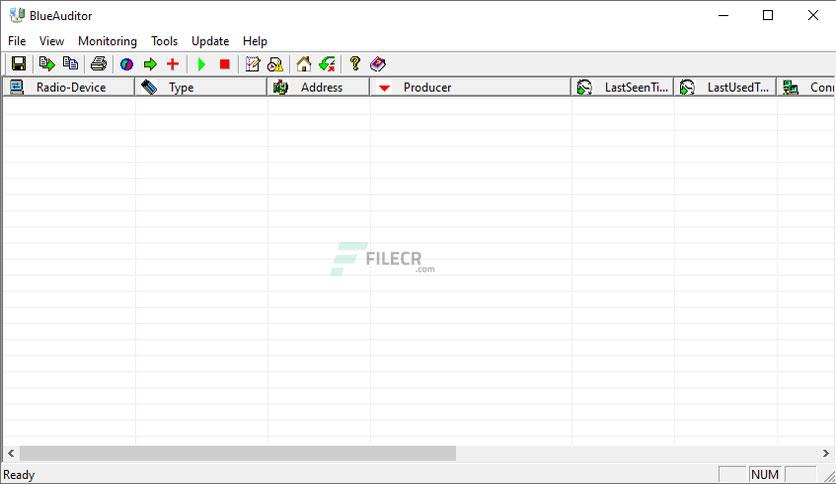Click the purple book icon

pos(378,64)
